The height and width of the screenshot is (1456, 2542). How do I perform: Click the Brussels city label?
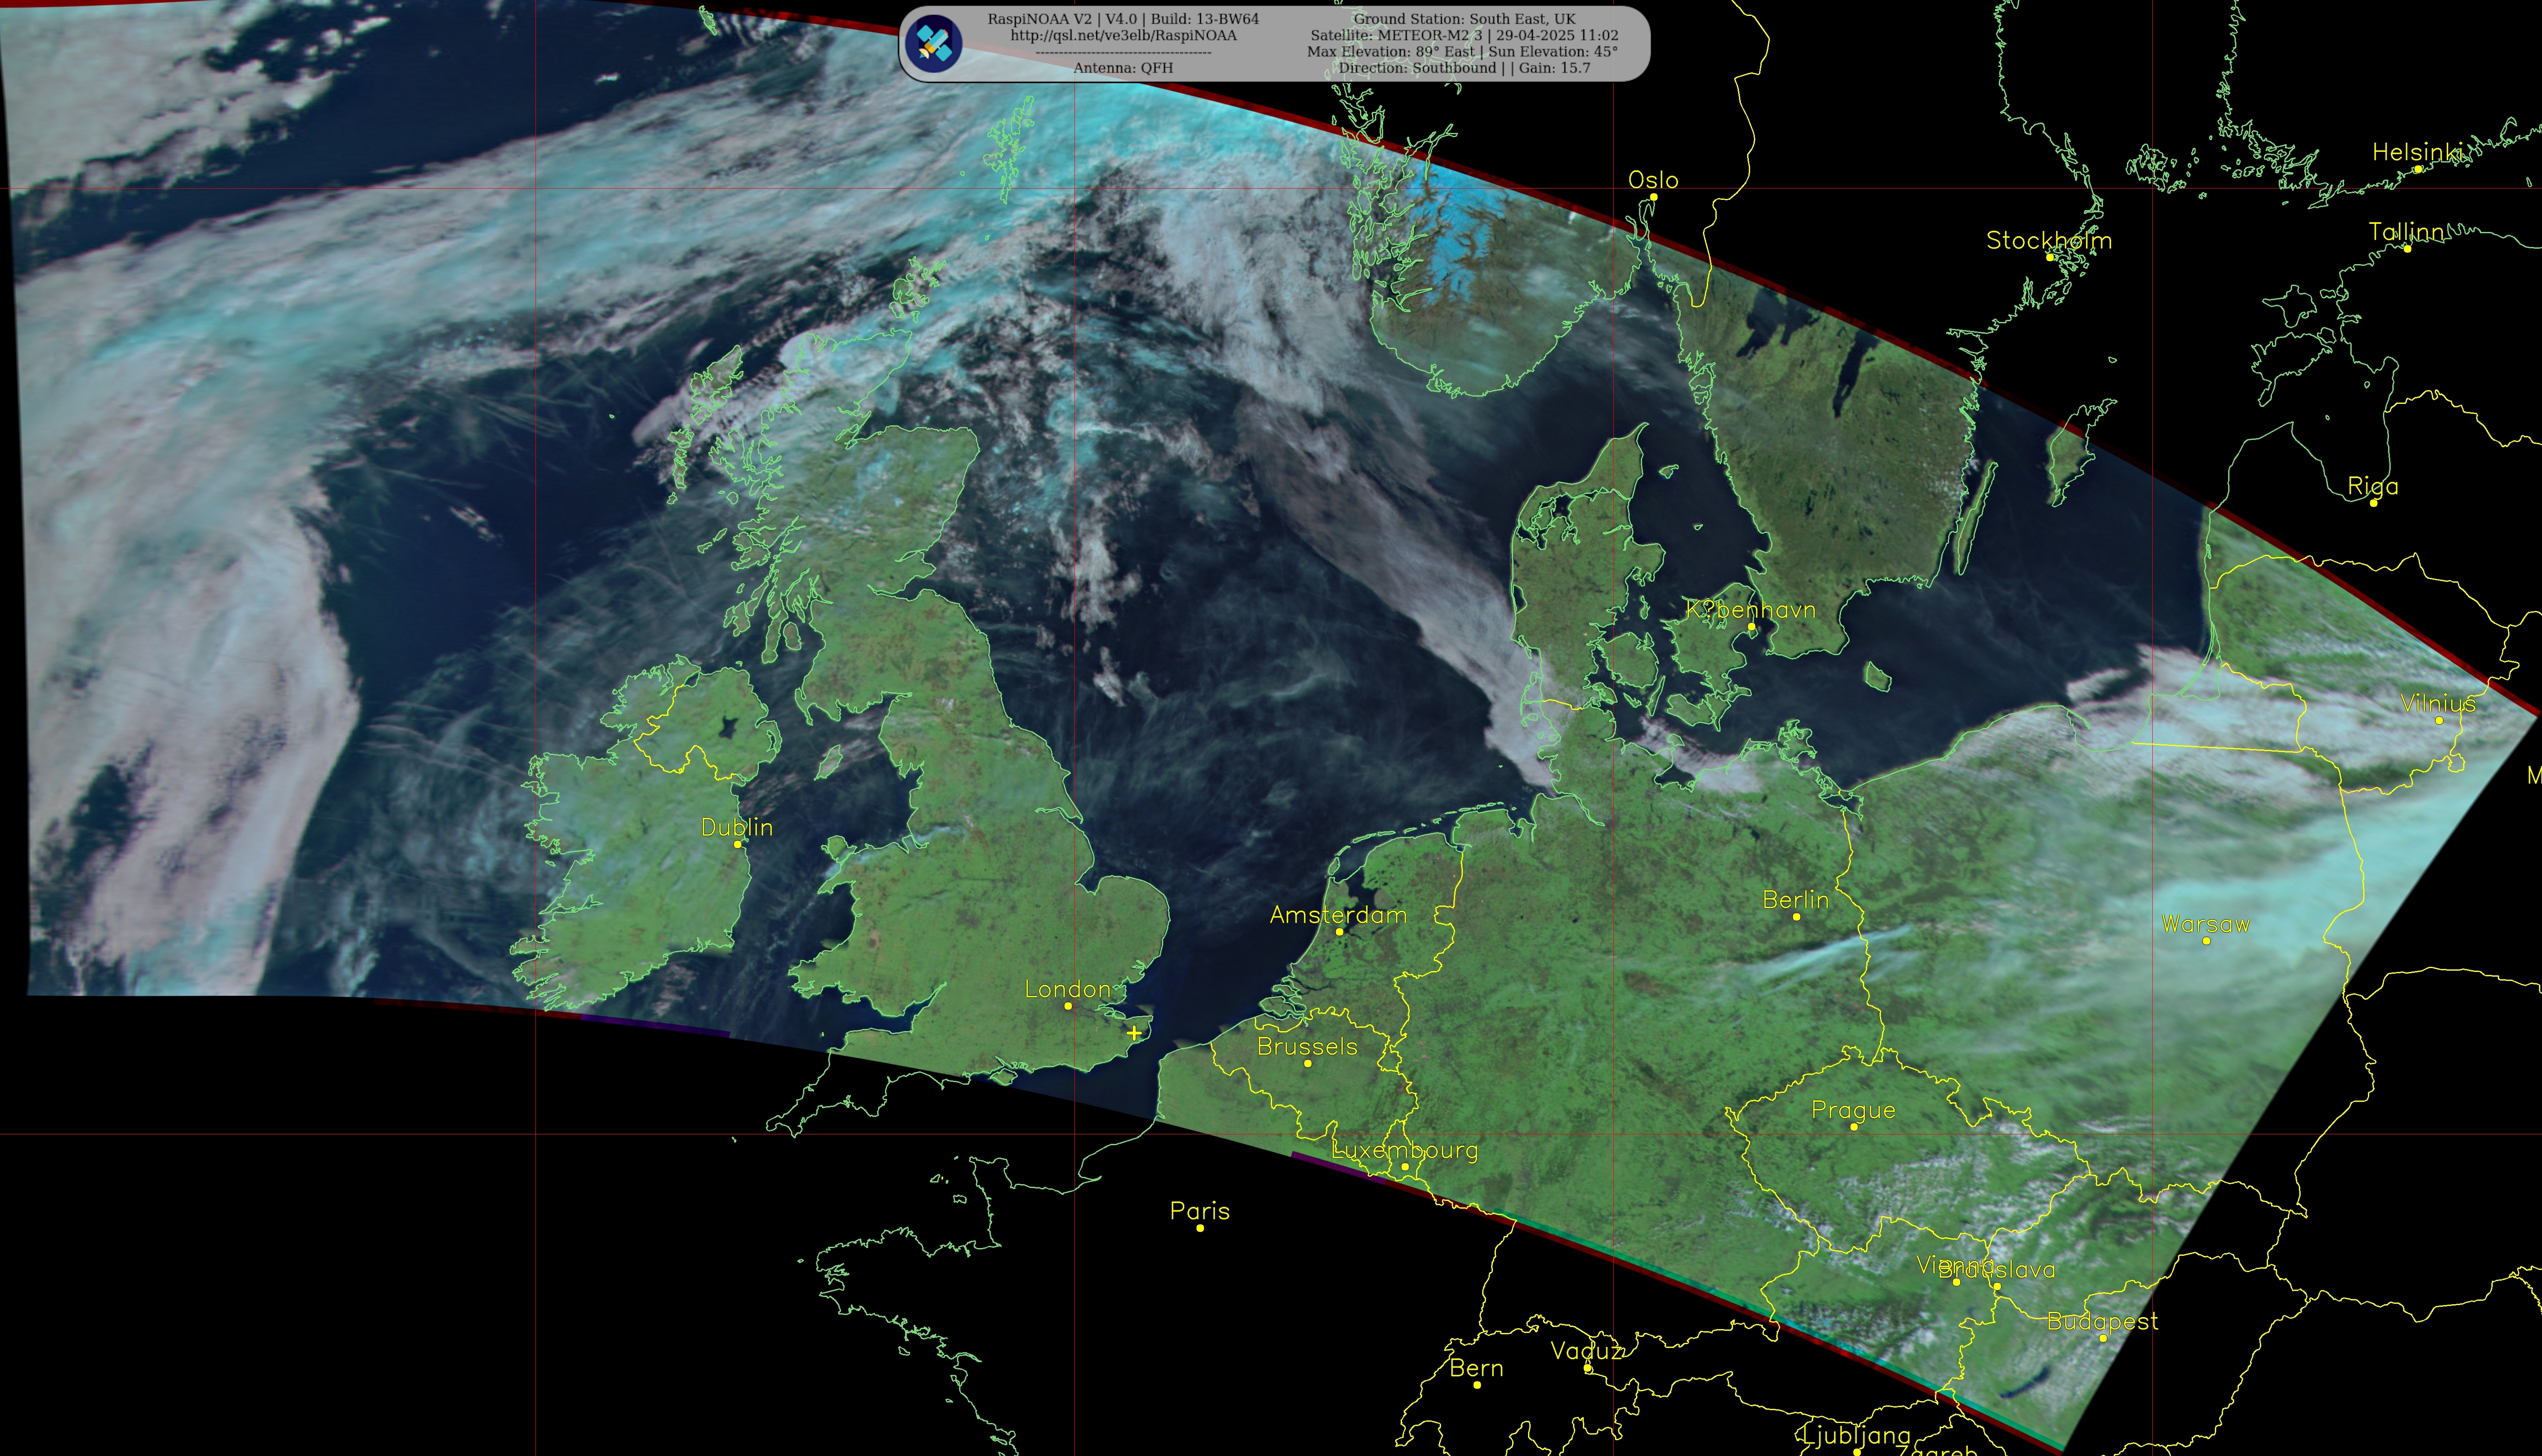pos(1307,1047)
